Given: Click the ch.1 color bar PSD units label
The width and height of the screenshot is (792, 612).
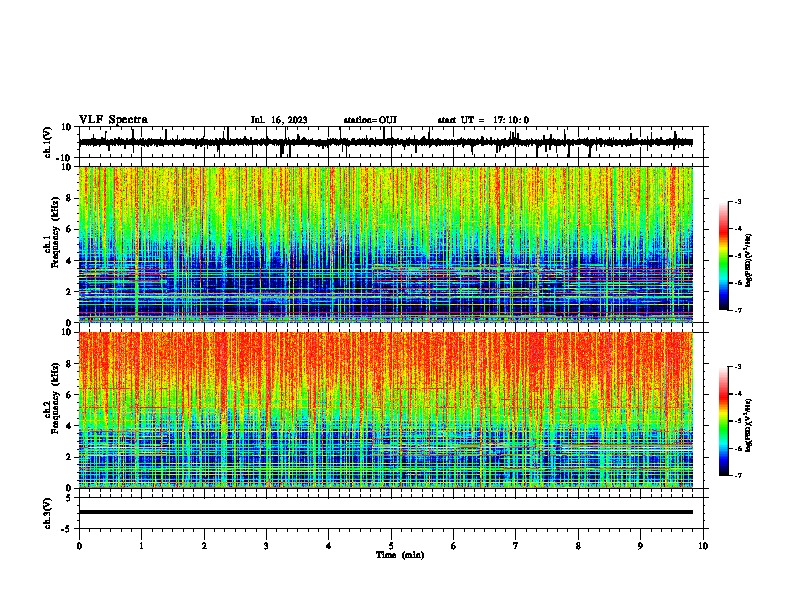Looking at the screenshot, I should coord(749,260).
